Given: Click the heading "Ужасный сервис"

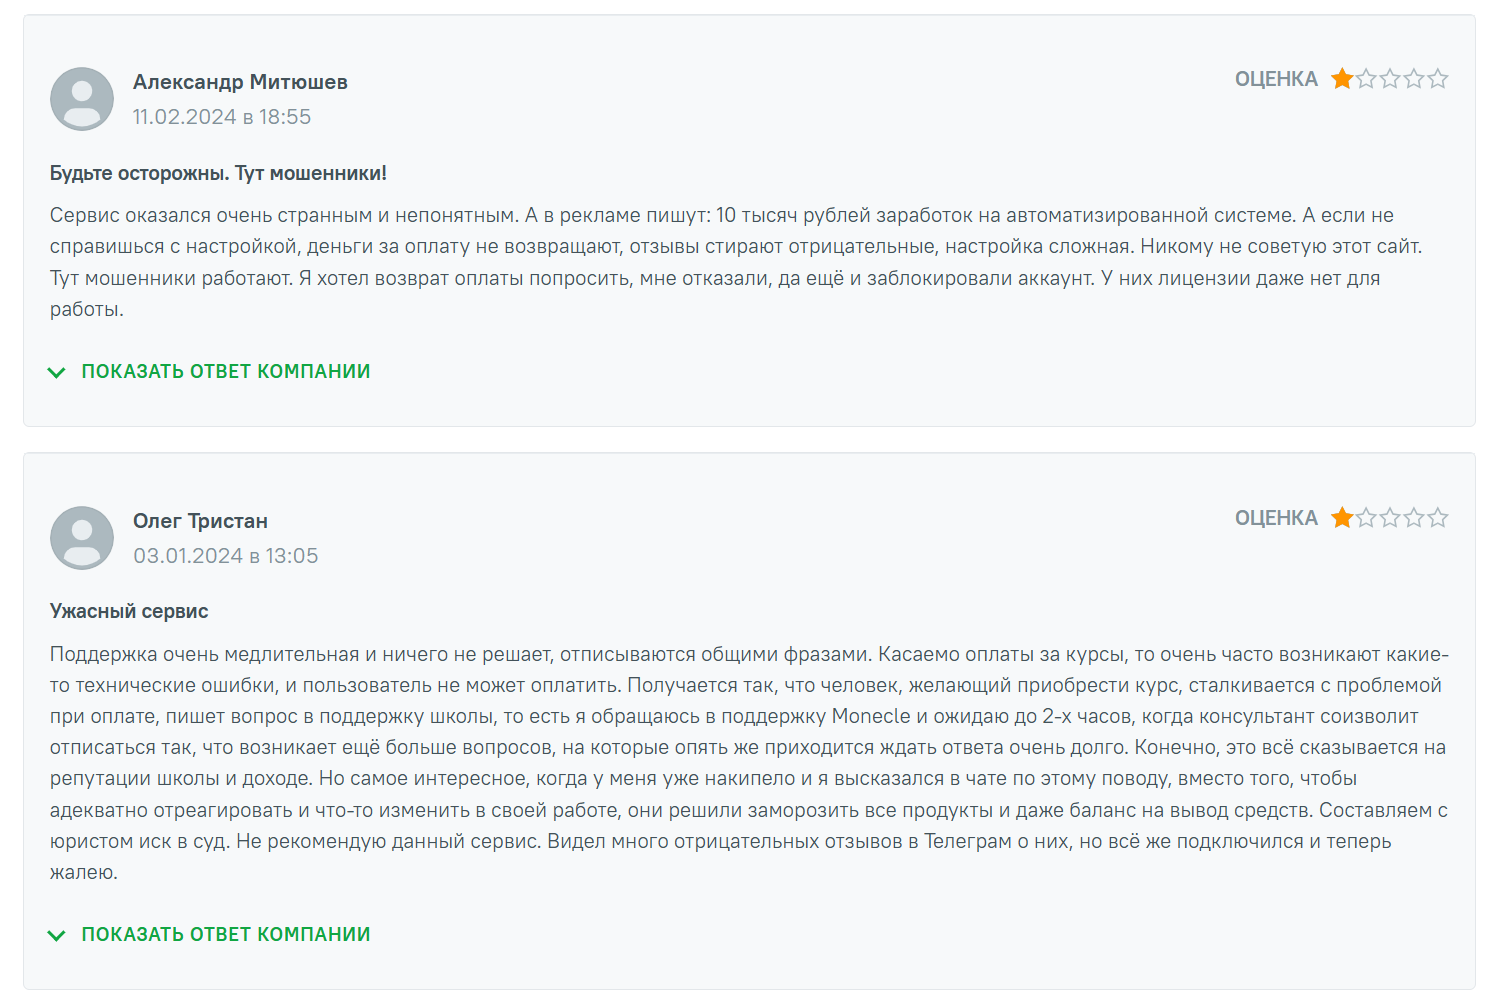Looking at the screenshot, I should 129,611.
